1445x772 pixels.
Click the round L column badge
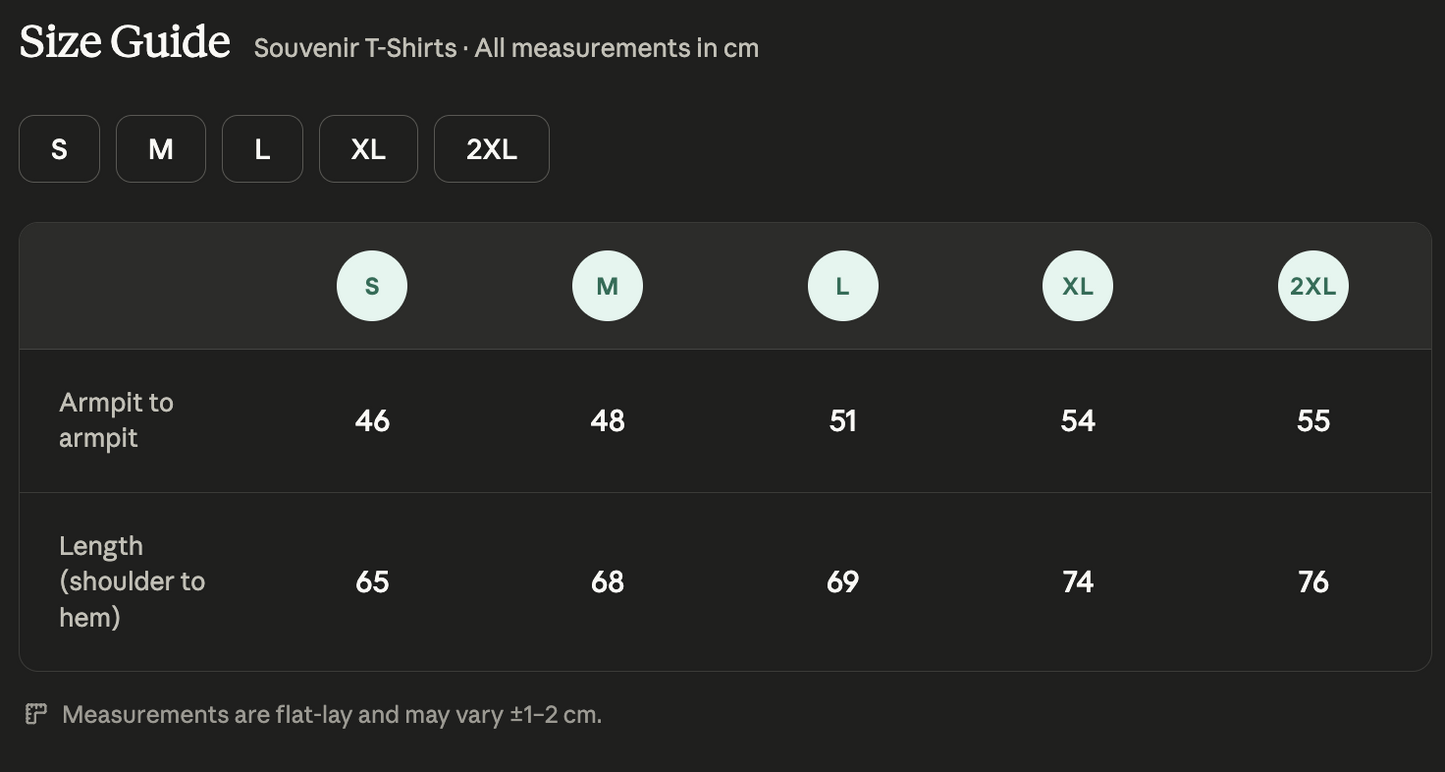843,286
